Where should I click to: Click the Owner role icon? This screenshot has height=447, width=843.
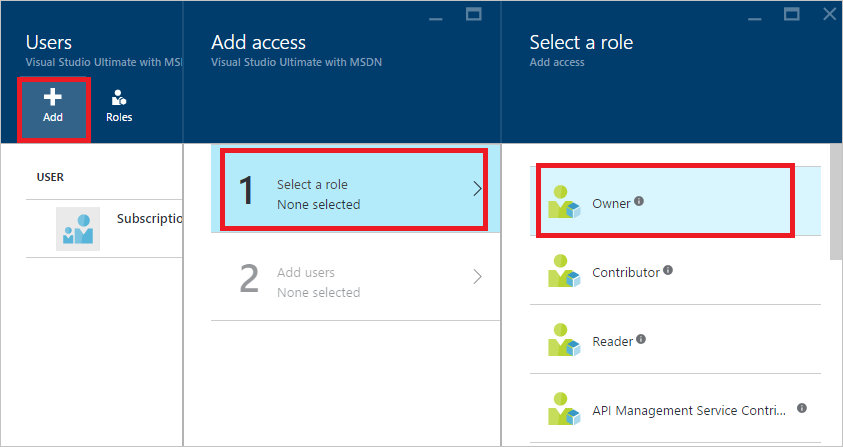coord(564,201)
